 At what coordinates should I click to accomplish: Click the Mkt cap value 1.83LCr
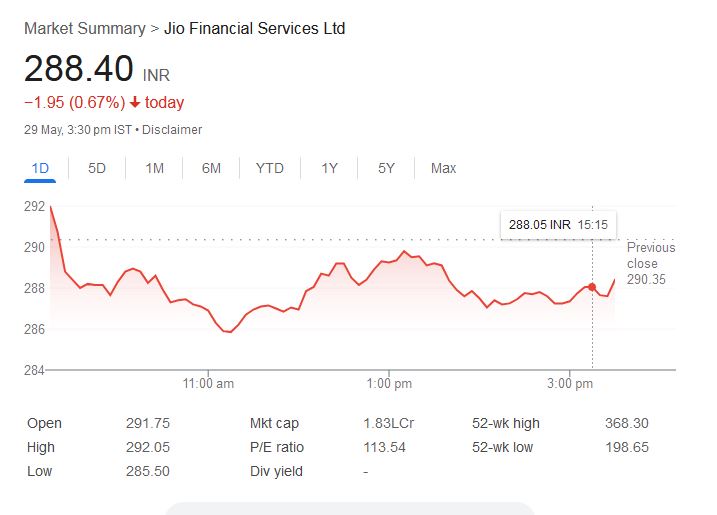coord(388,424)
